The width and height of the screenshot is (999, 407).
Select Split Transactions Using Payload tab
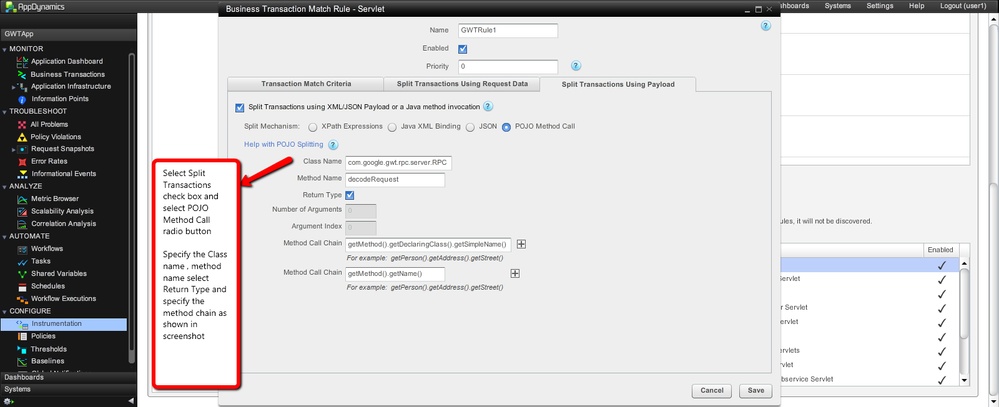pyautogui.click(x=618, y=83)
